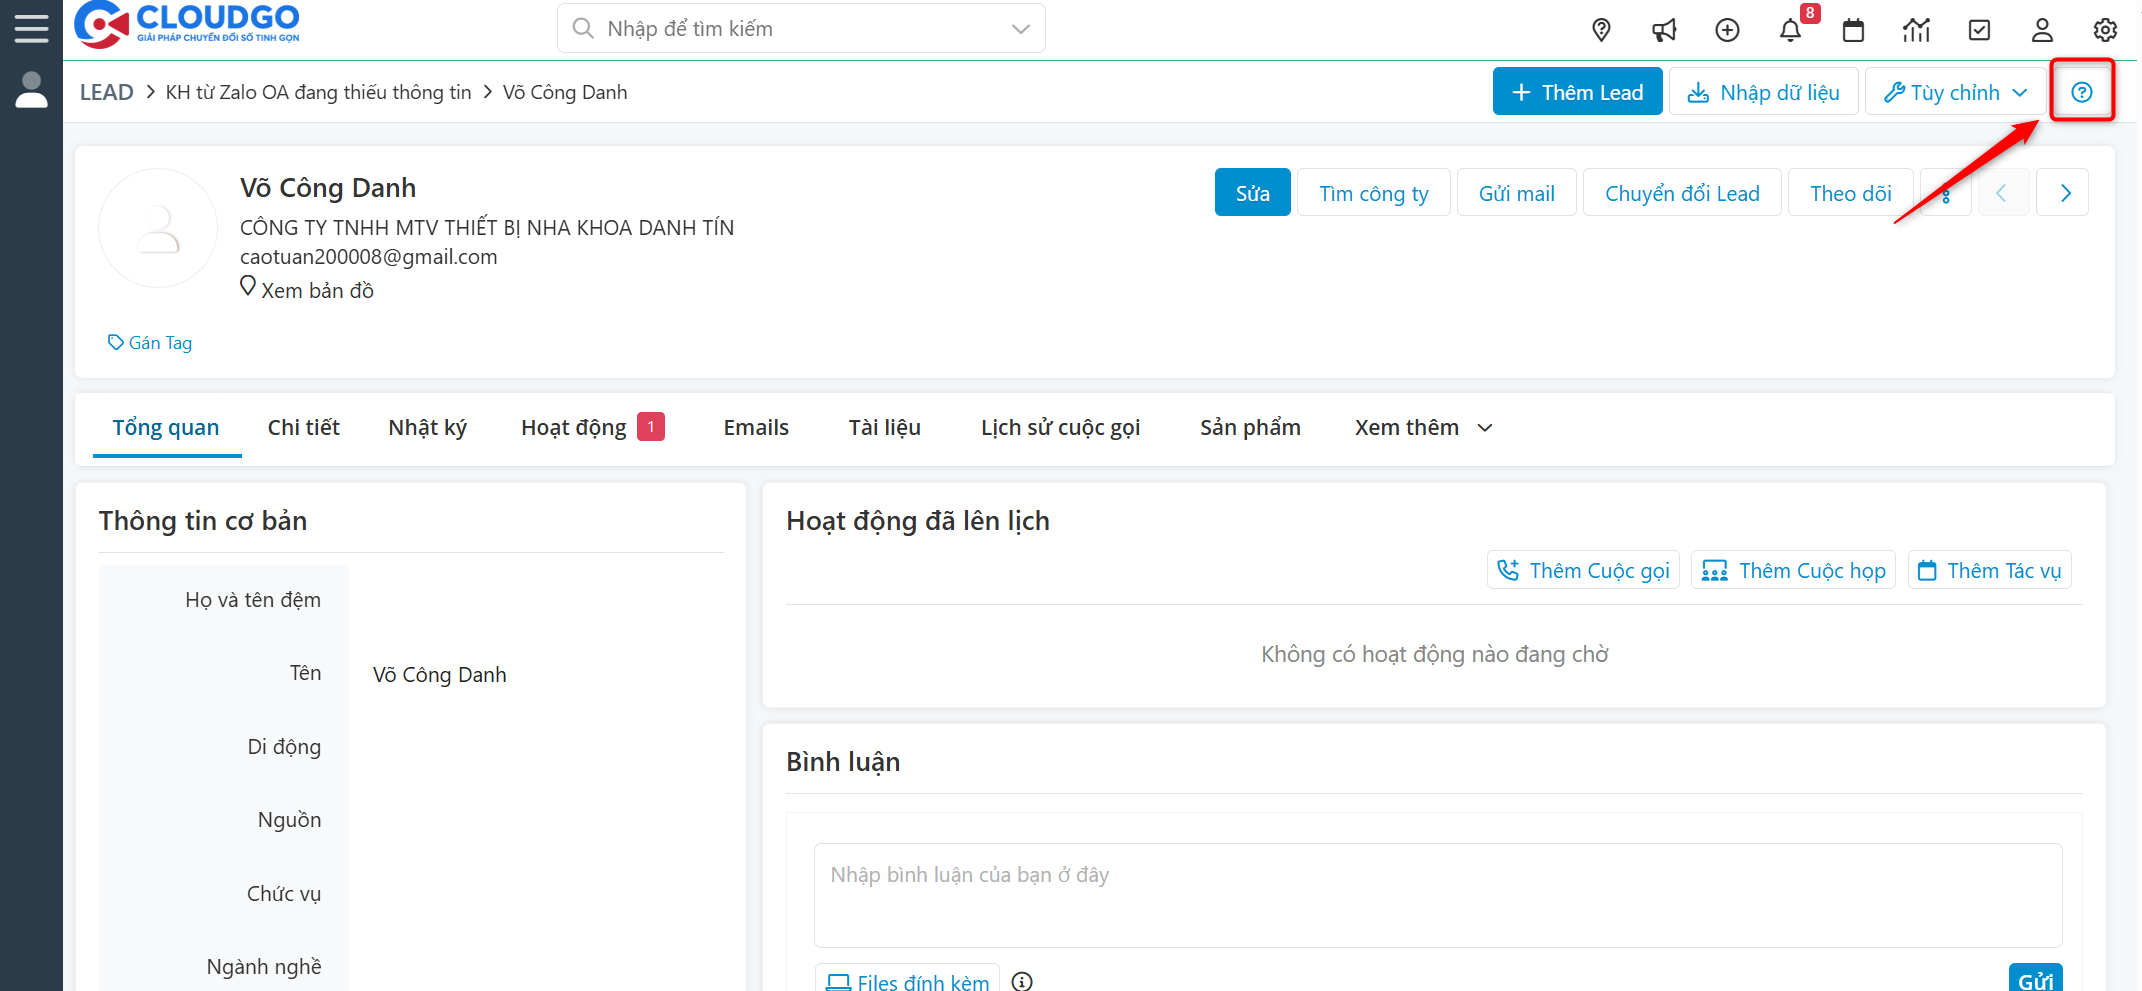This screenshot has width=2142, height=991.
Task: Open the calendar icon in top bar
Action: point(1853,30)
